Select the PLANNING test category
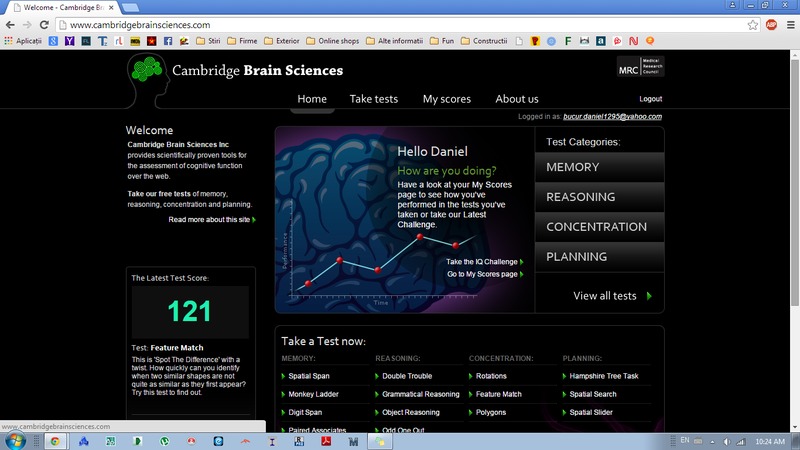800x450 pixels. pyautogui.click(x=599, y=257)
